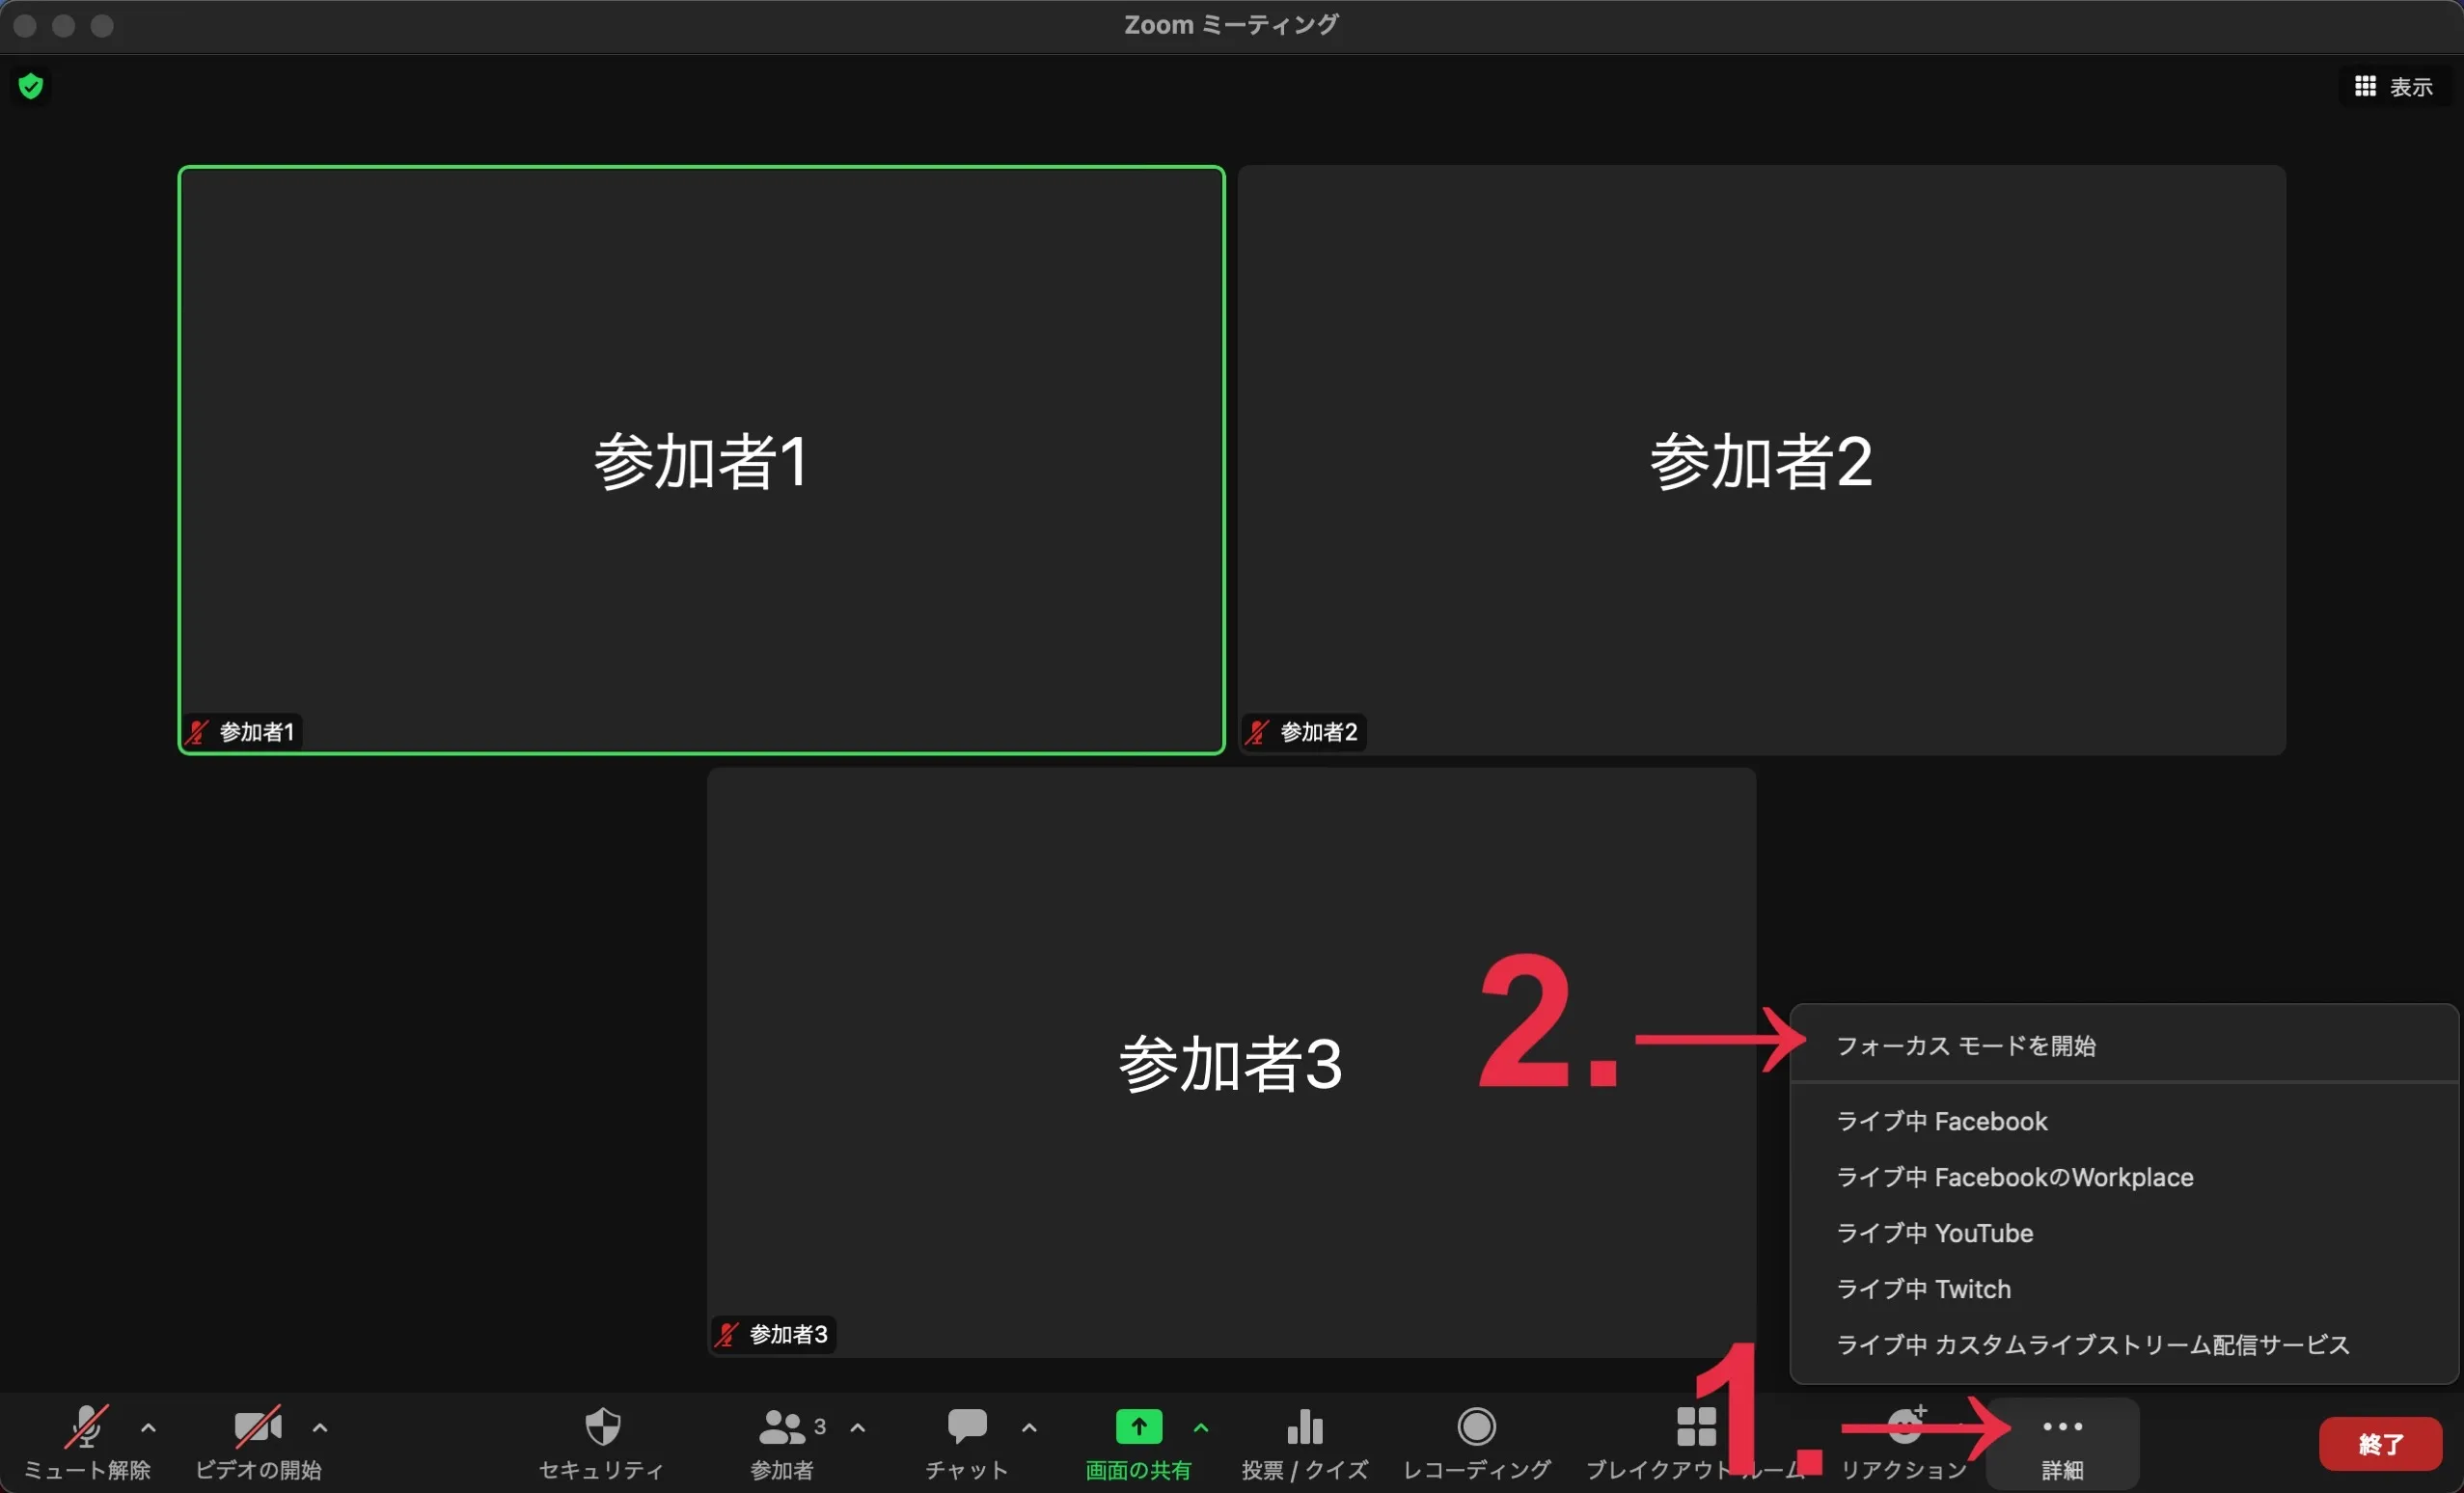Start Recording with the record icon
Viewport: 2464px width, 1493px height.
(x=1476, y=1427)
